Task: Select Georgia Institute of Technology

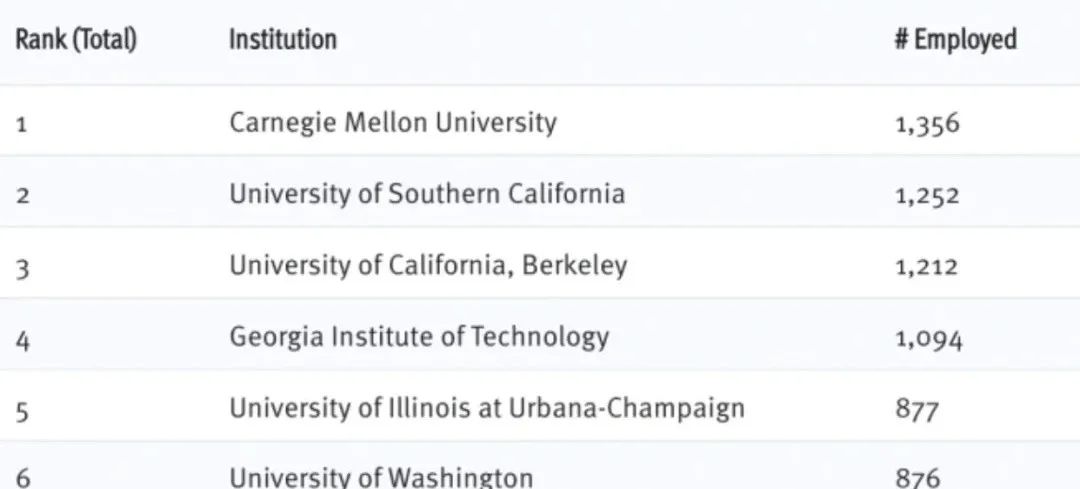Action: point(419,337)
